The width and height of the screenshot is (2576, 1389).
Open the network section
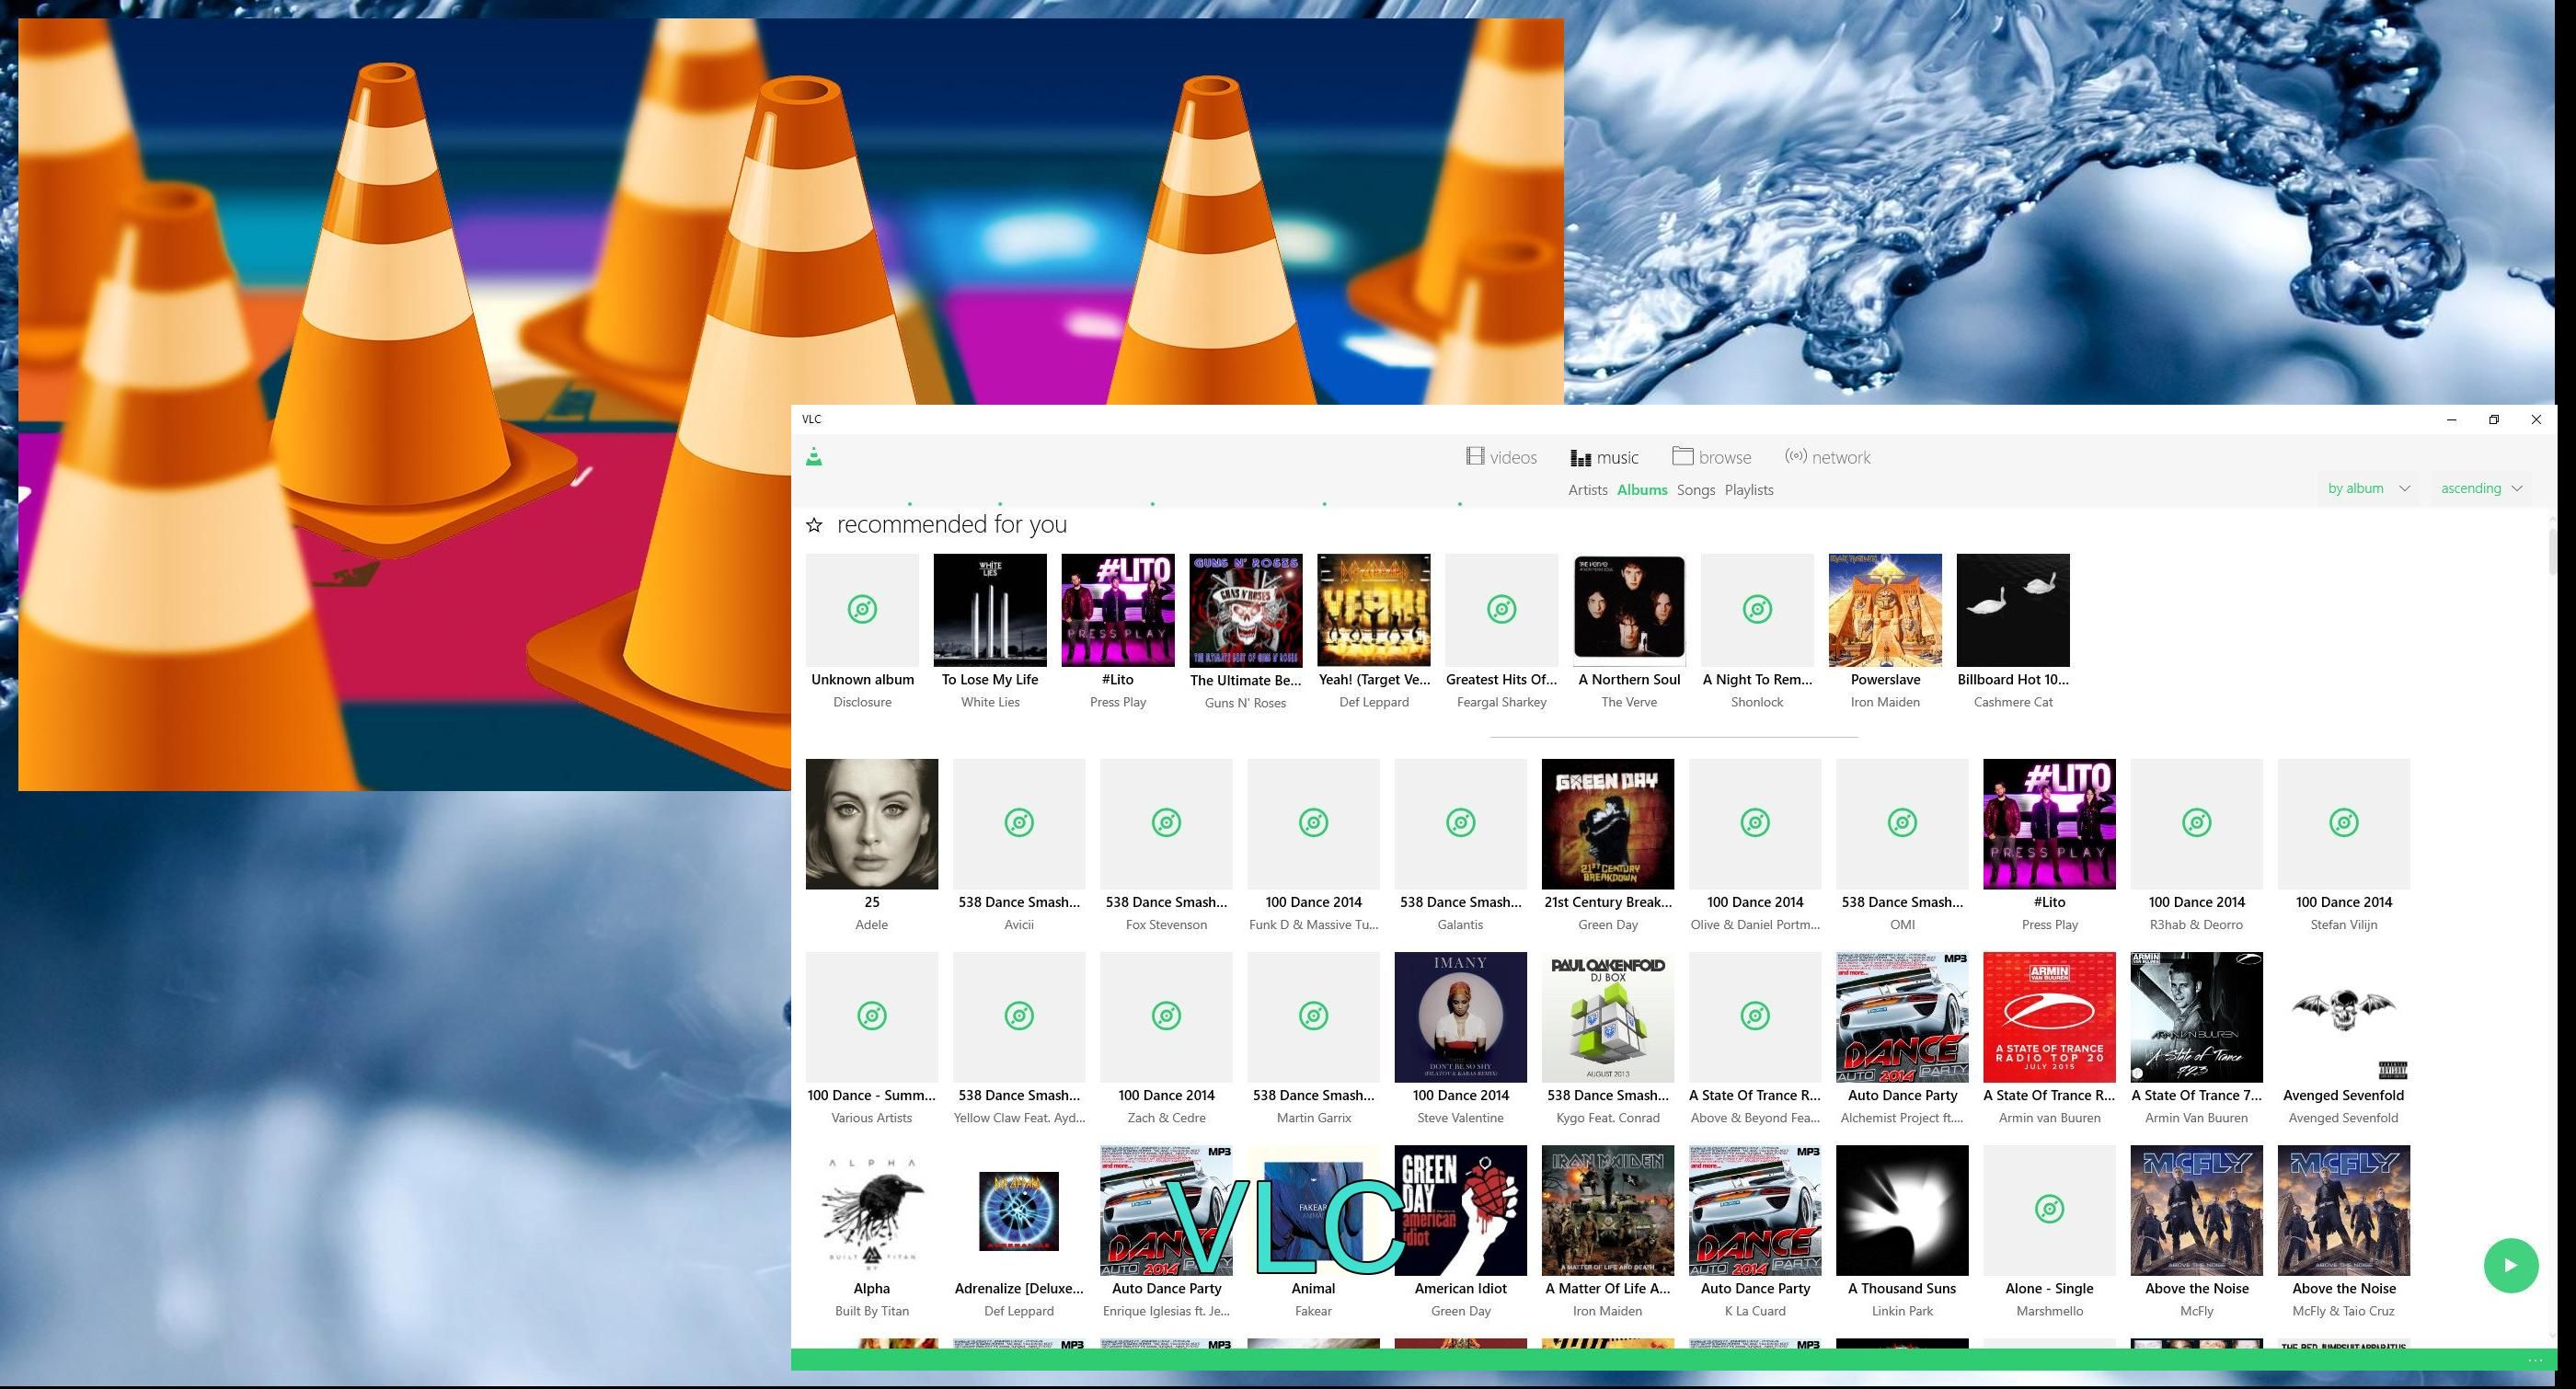1828,457
